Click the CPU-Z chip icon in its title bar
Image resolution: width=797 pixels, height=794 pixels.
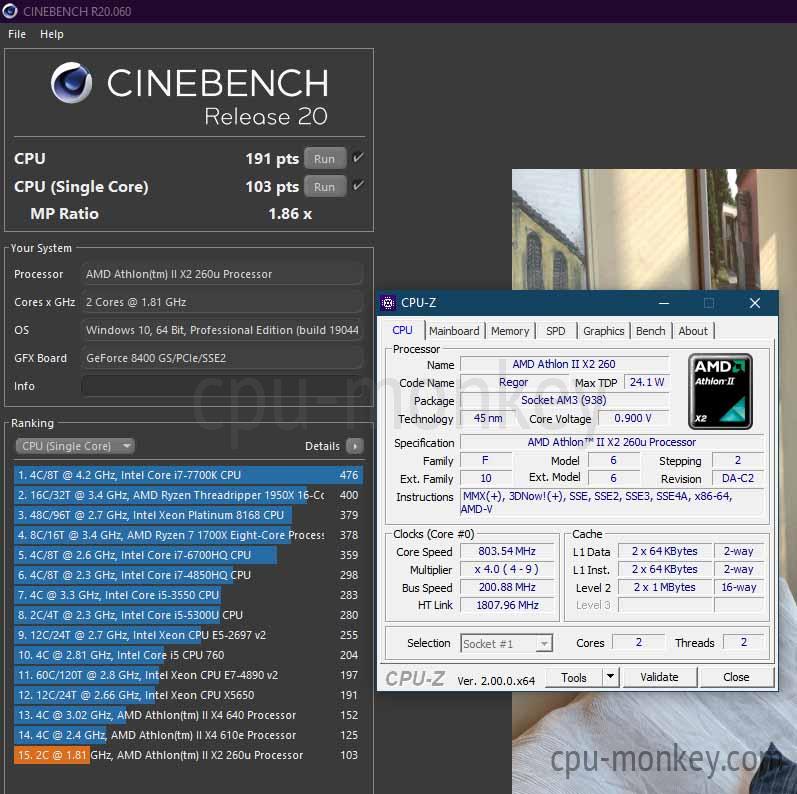pyautogui.click(x=388, y=303)
